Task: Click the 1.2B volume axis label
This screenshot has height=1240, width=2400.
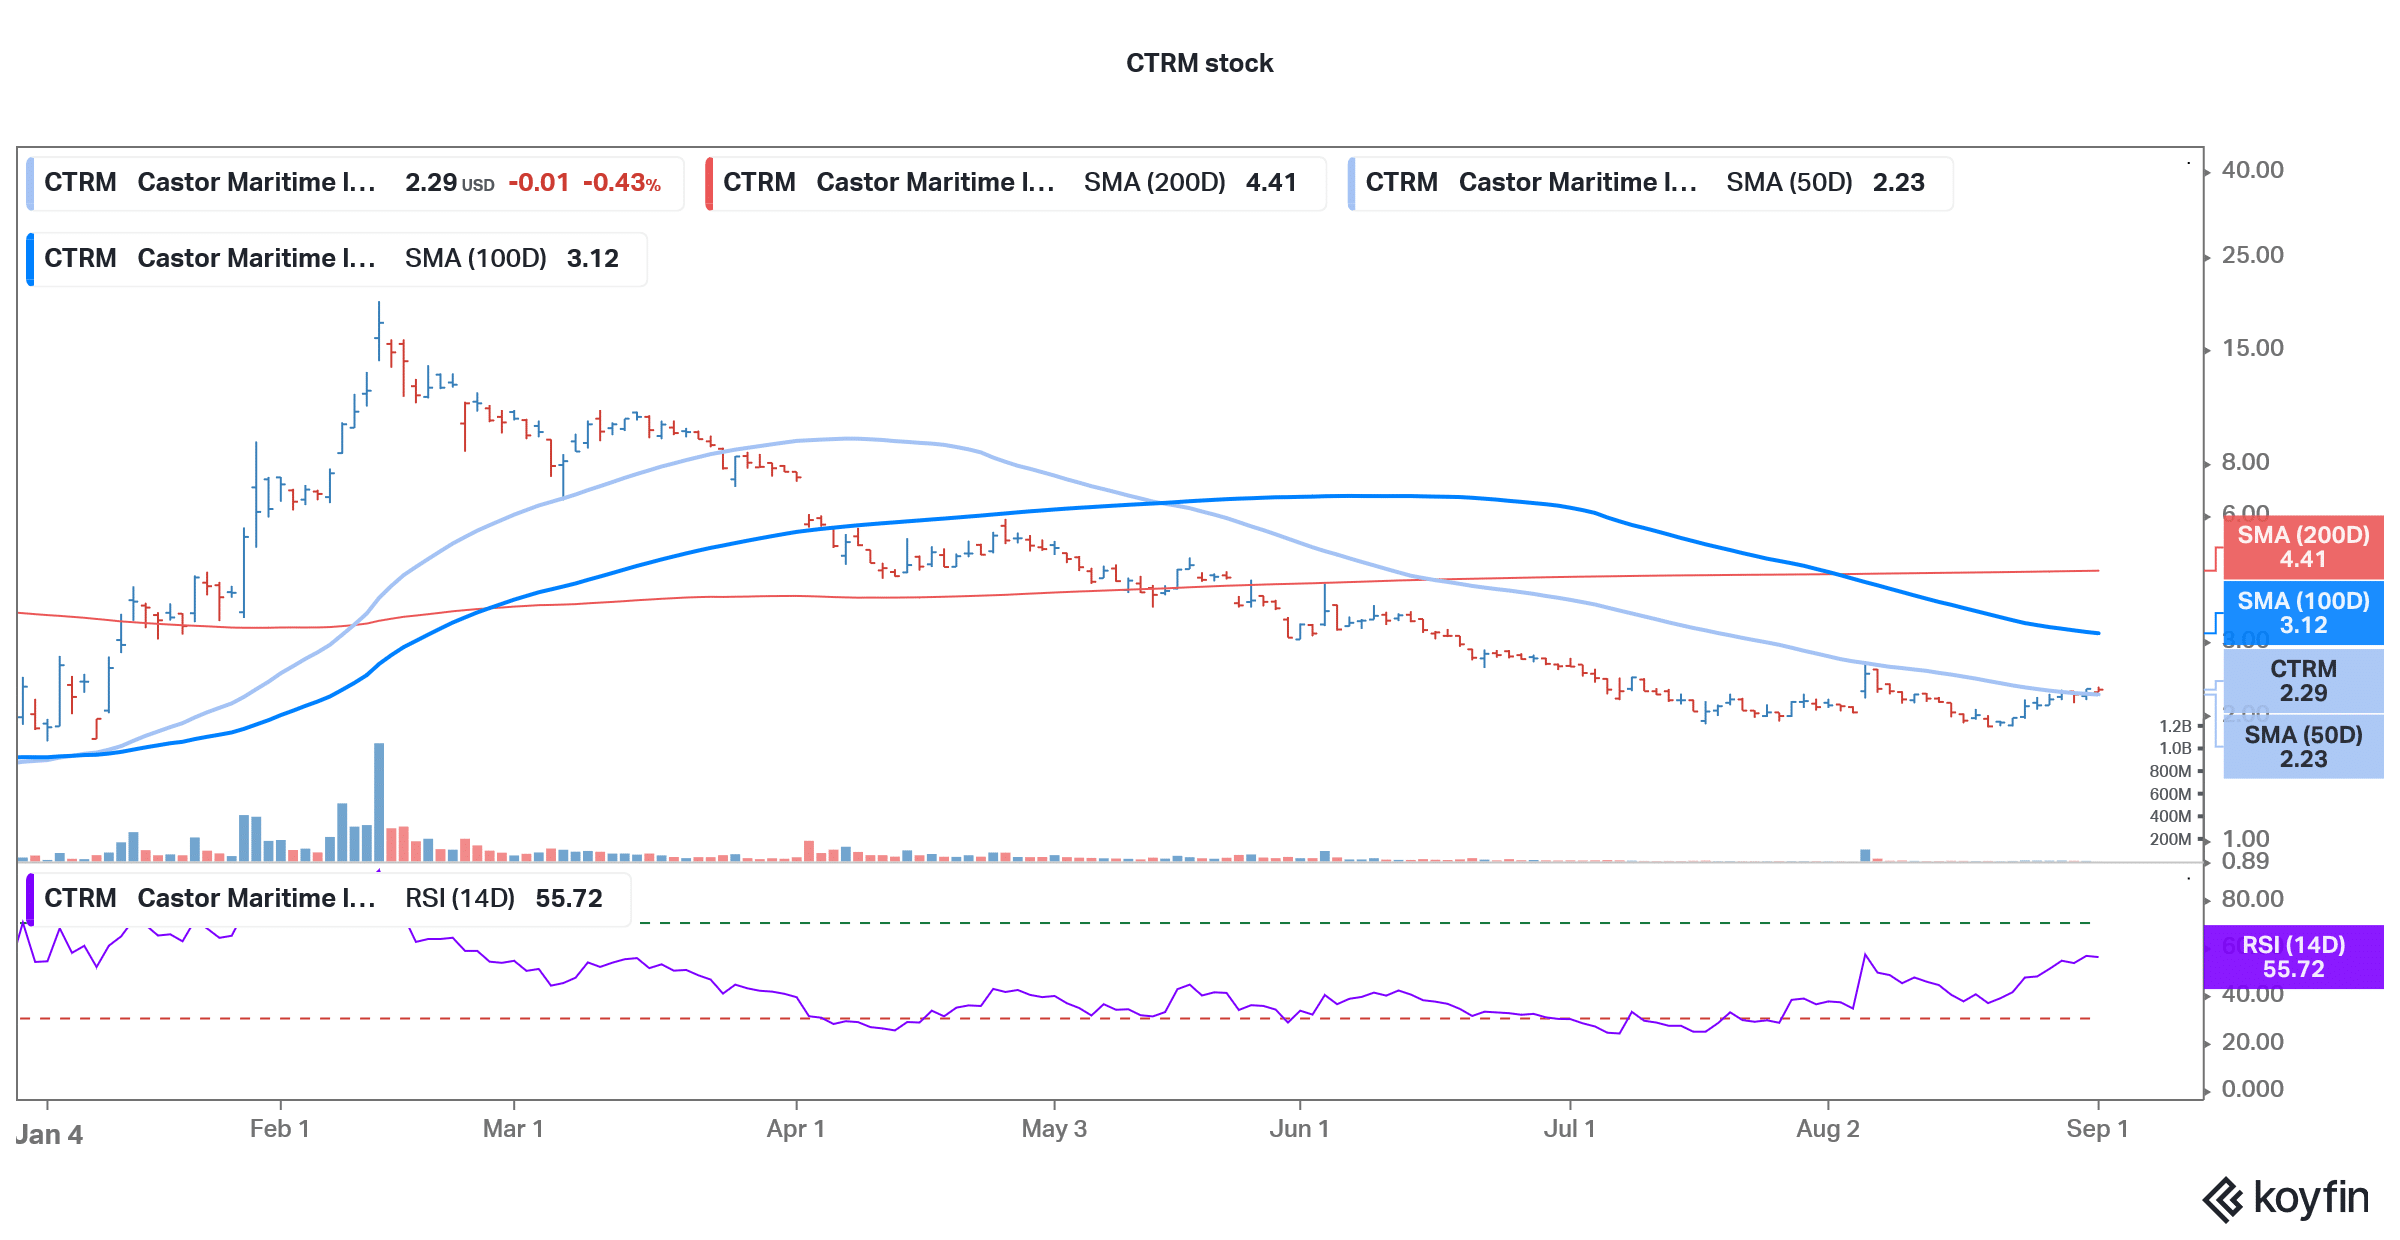Action: [2175, 726]
